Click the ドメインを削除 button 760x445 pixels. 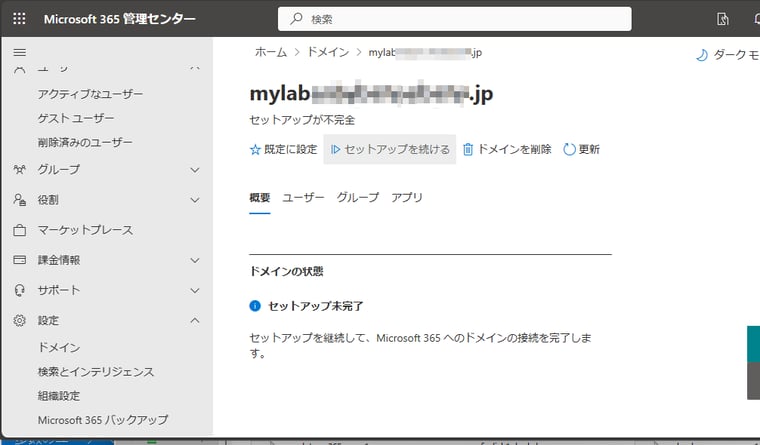[507, 149]
